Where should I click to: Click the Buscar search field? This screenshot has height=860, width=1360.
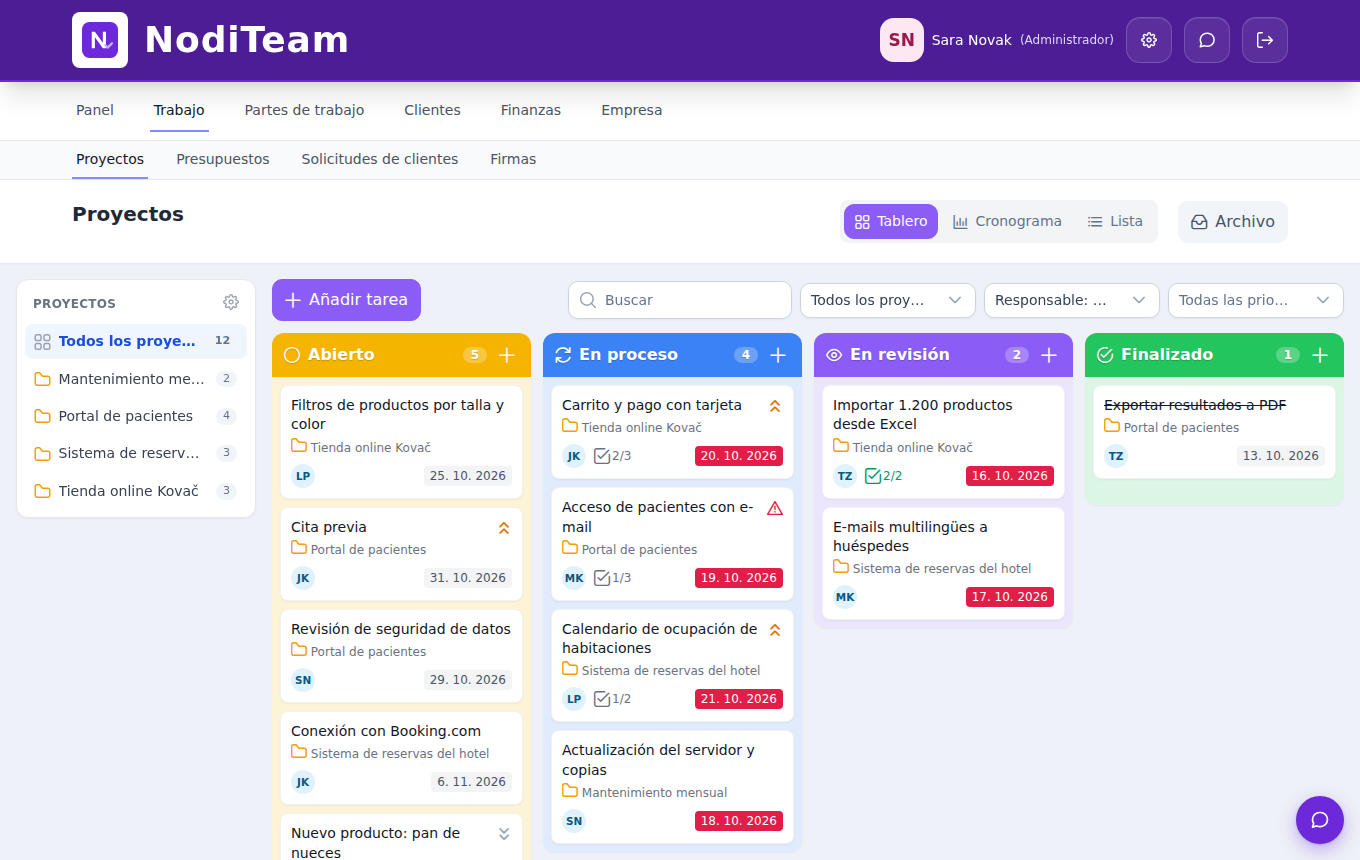[x=680, y=300]
